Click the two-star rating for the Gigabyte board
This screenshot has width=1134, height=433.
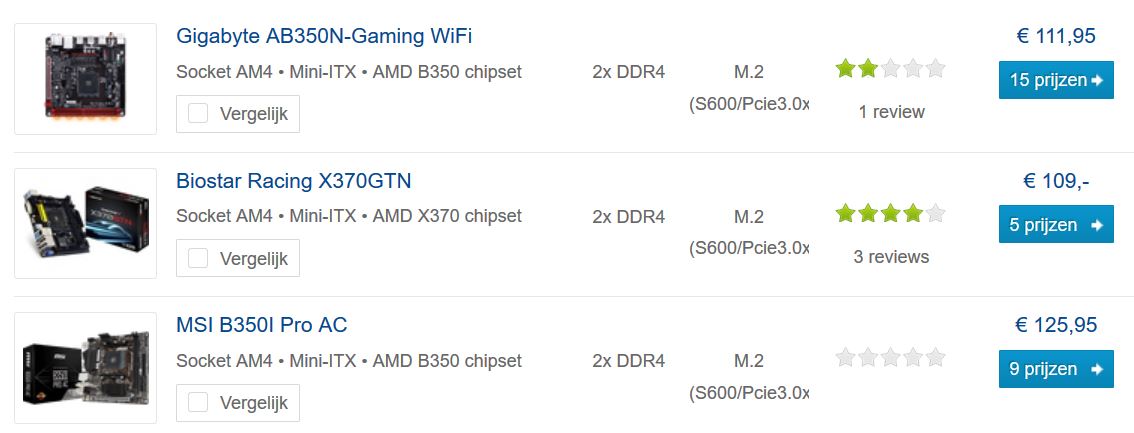pyautogui.click(x=890, y=69)
